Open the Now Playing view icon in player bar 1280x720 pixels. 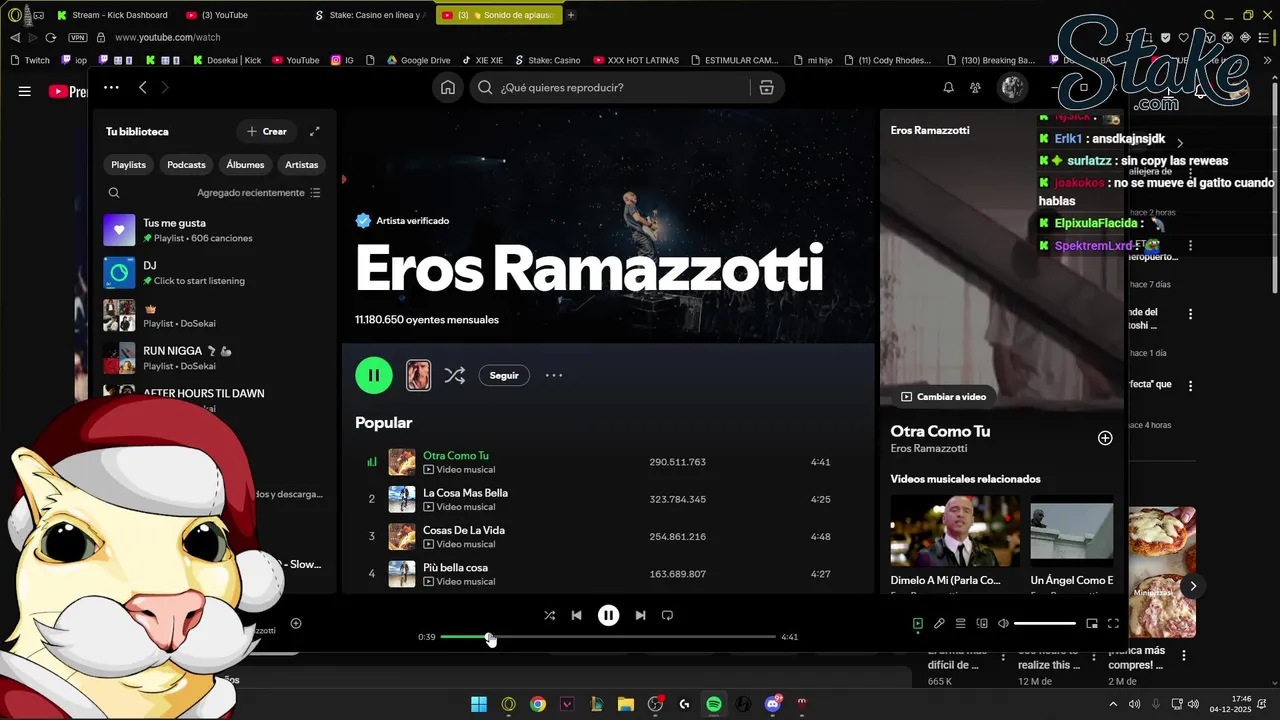click(918, 624)
